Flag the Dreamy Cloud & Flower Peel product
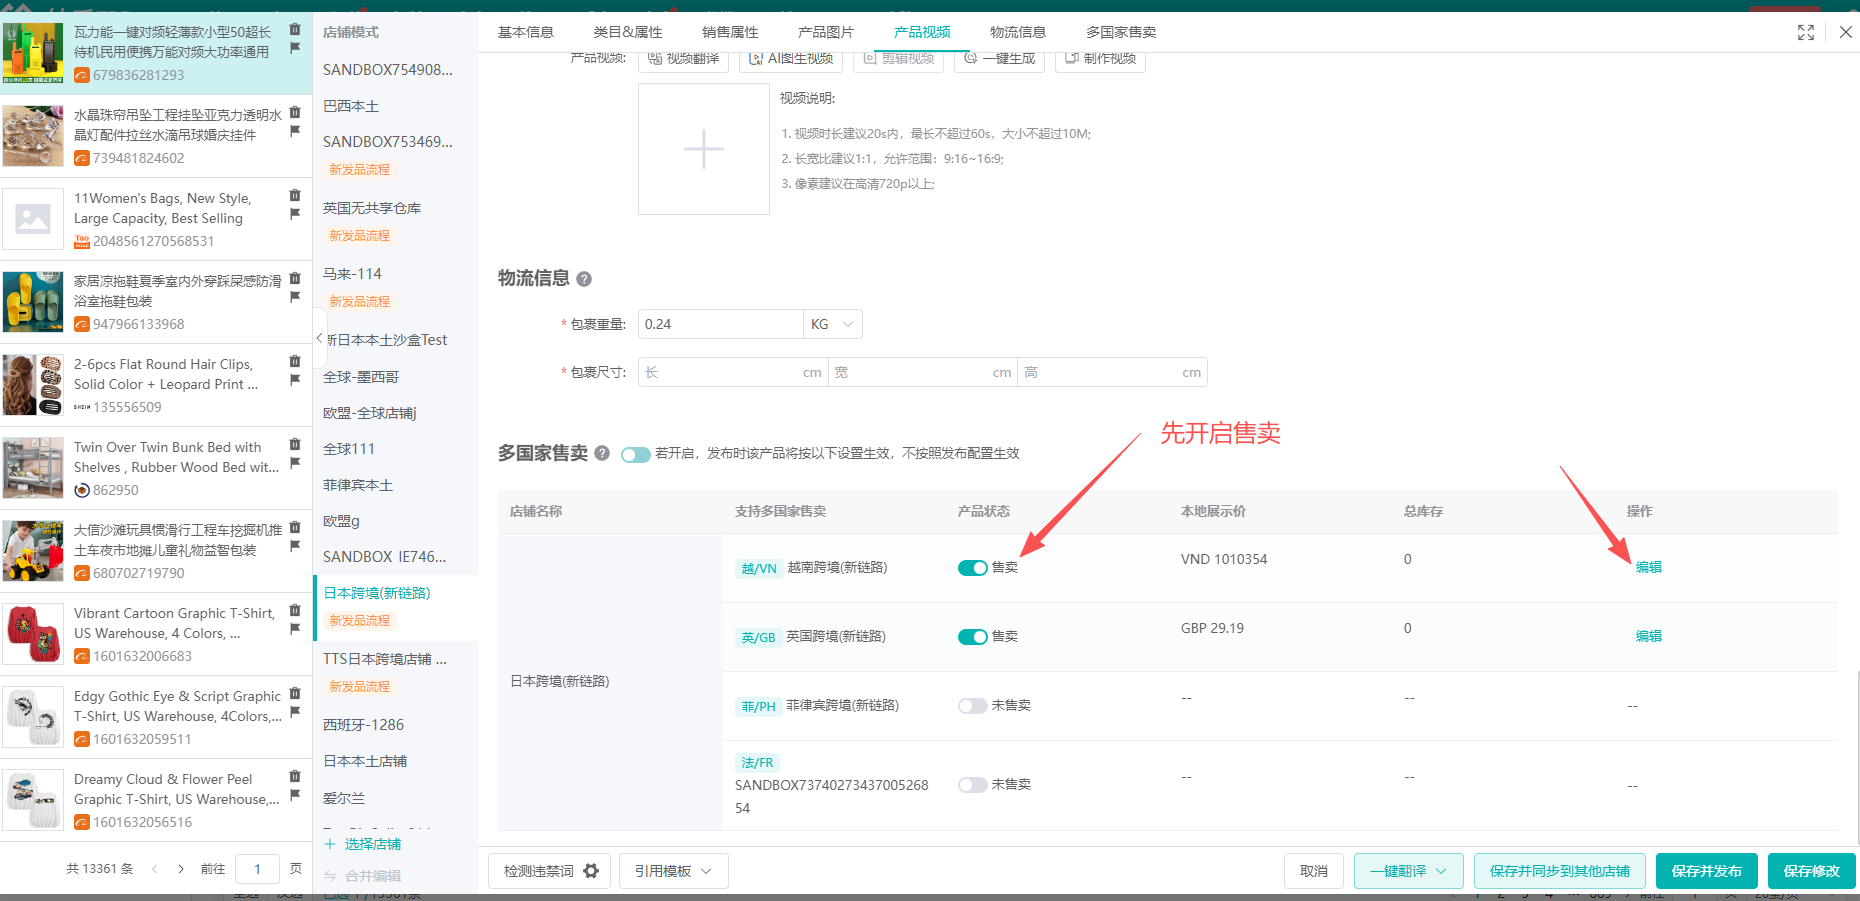This screenshot has height=901, width=1860. [x=295, y=795]
